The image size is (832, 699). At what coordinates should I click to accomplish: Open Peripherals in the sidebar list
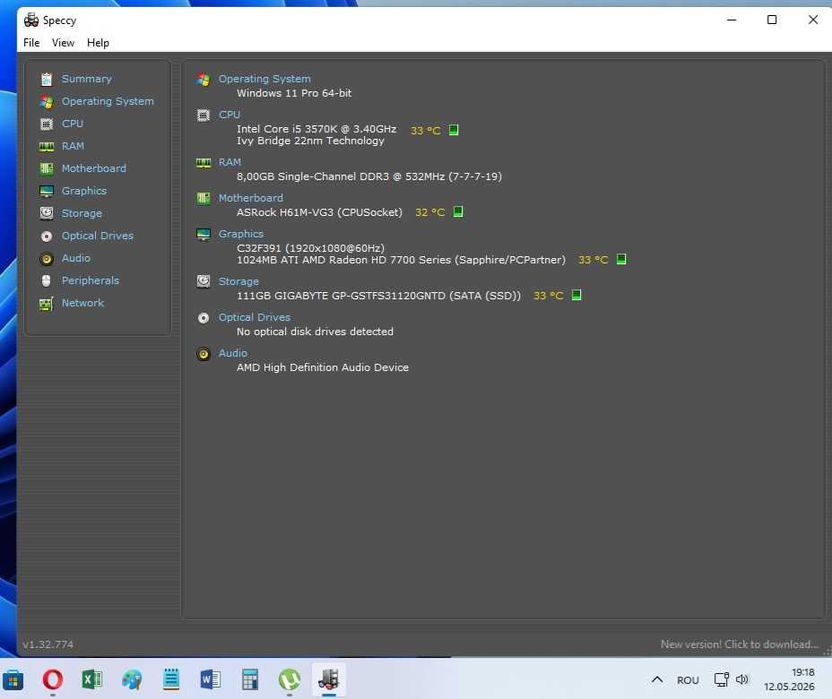point(90,281)
